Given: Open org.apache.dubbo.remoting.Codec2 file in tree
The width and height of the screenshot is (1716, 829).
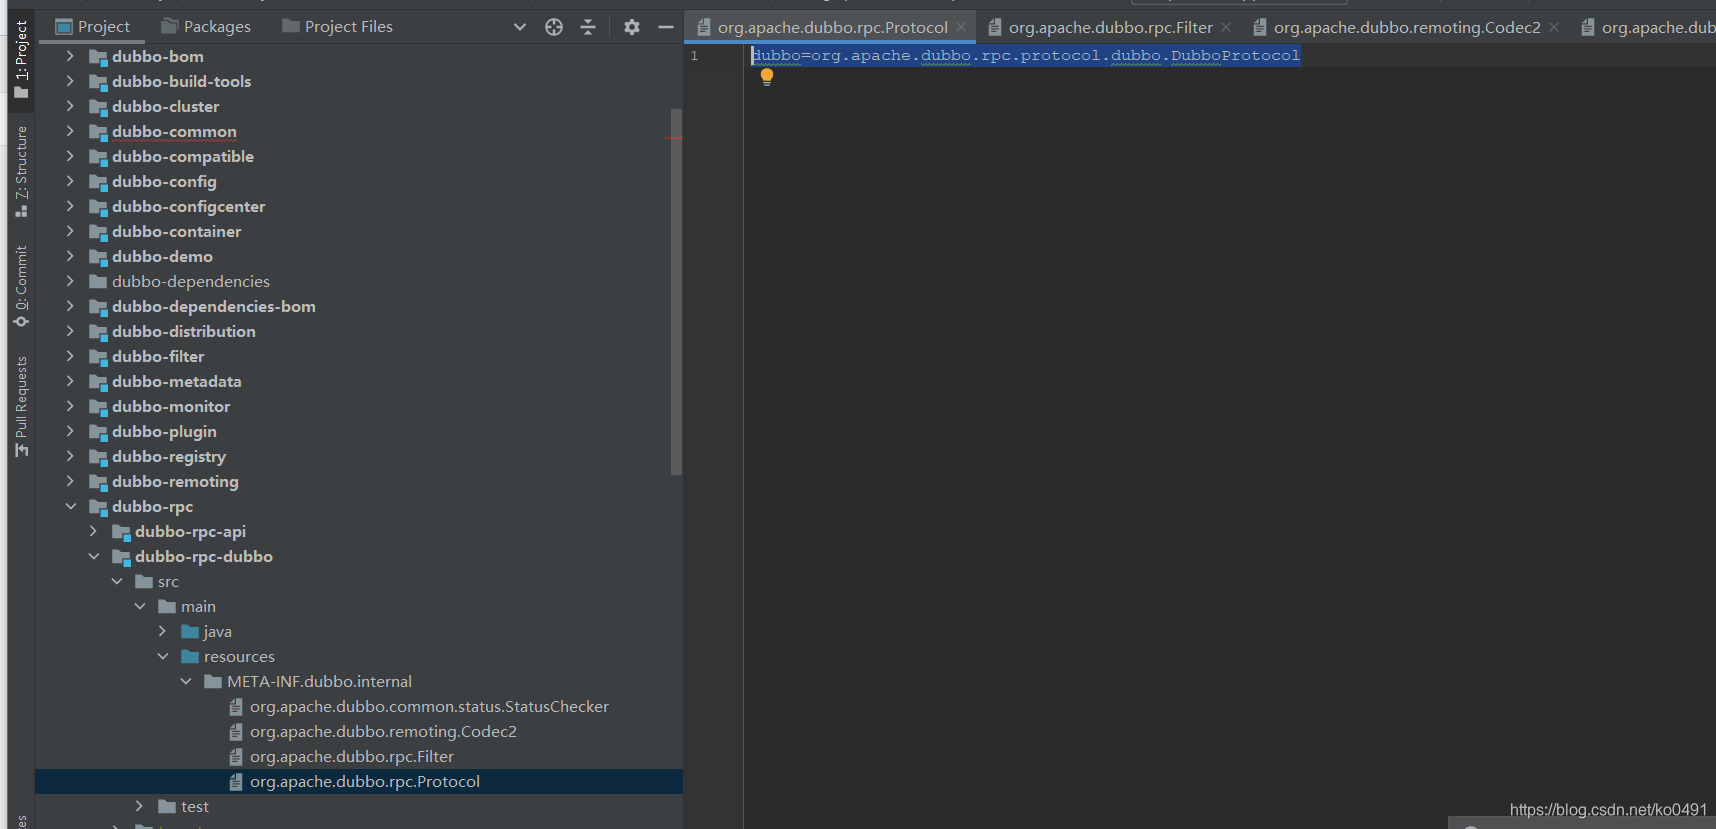Looking at the screenshot, I should (x=383, y=731).
